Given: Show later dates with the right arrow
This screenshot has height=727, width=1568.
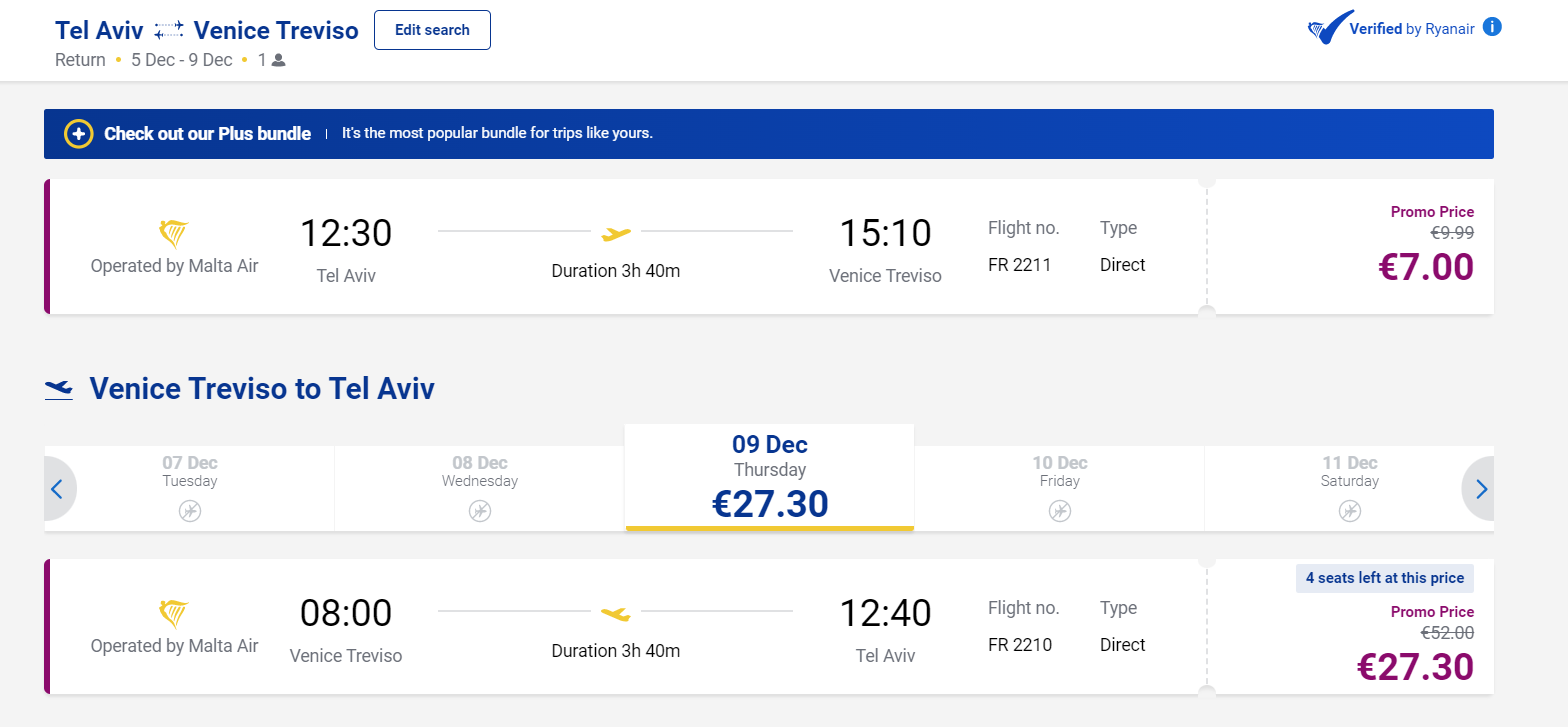Looking at the screenshot, I should (1481, 489).
